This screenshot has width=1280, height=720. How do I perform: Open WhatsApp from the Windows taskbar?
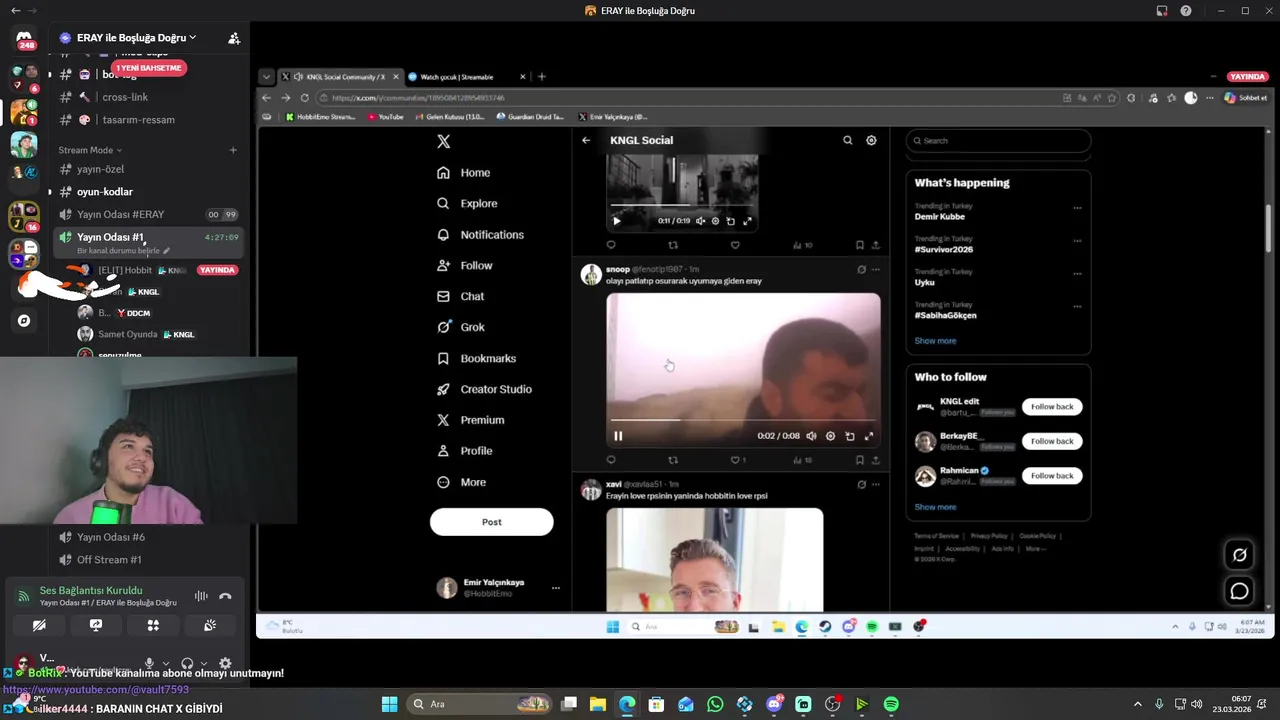tap(715, 704)
